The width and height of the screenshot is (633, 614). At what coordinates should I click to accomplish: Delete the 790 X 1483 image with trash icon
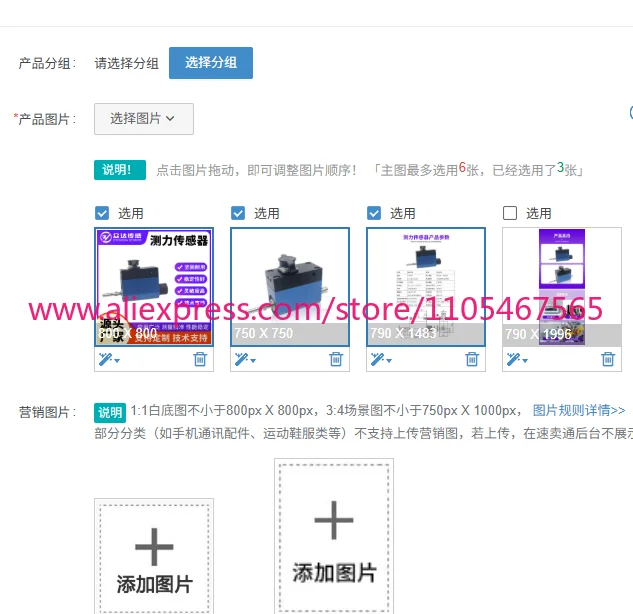(472, 359)
